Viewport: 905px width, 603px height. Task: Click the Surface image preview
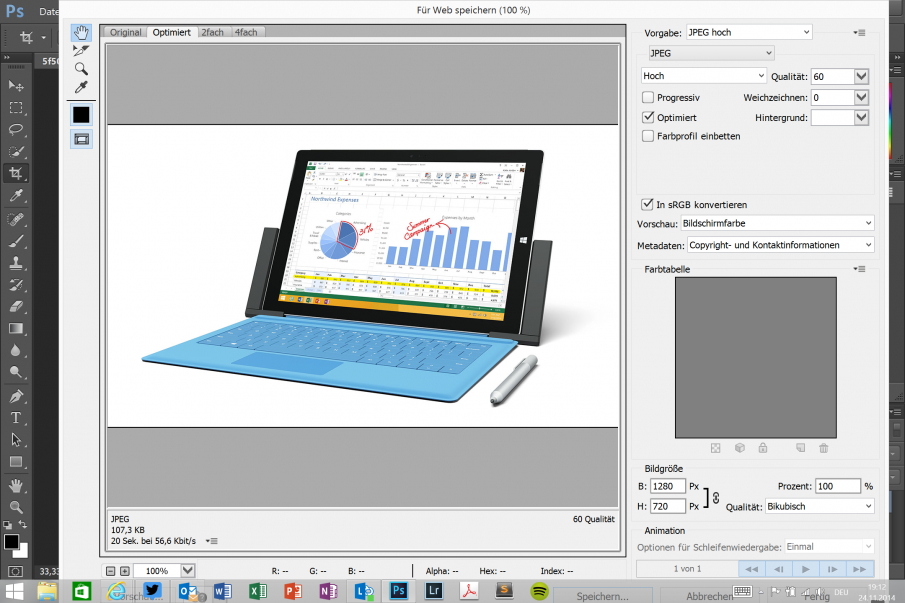click(362, 276)
